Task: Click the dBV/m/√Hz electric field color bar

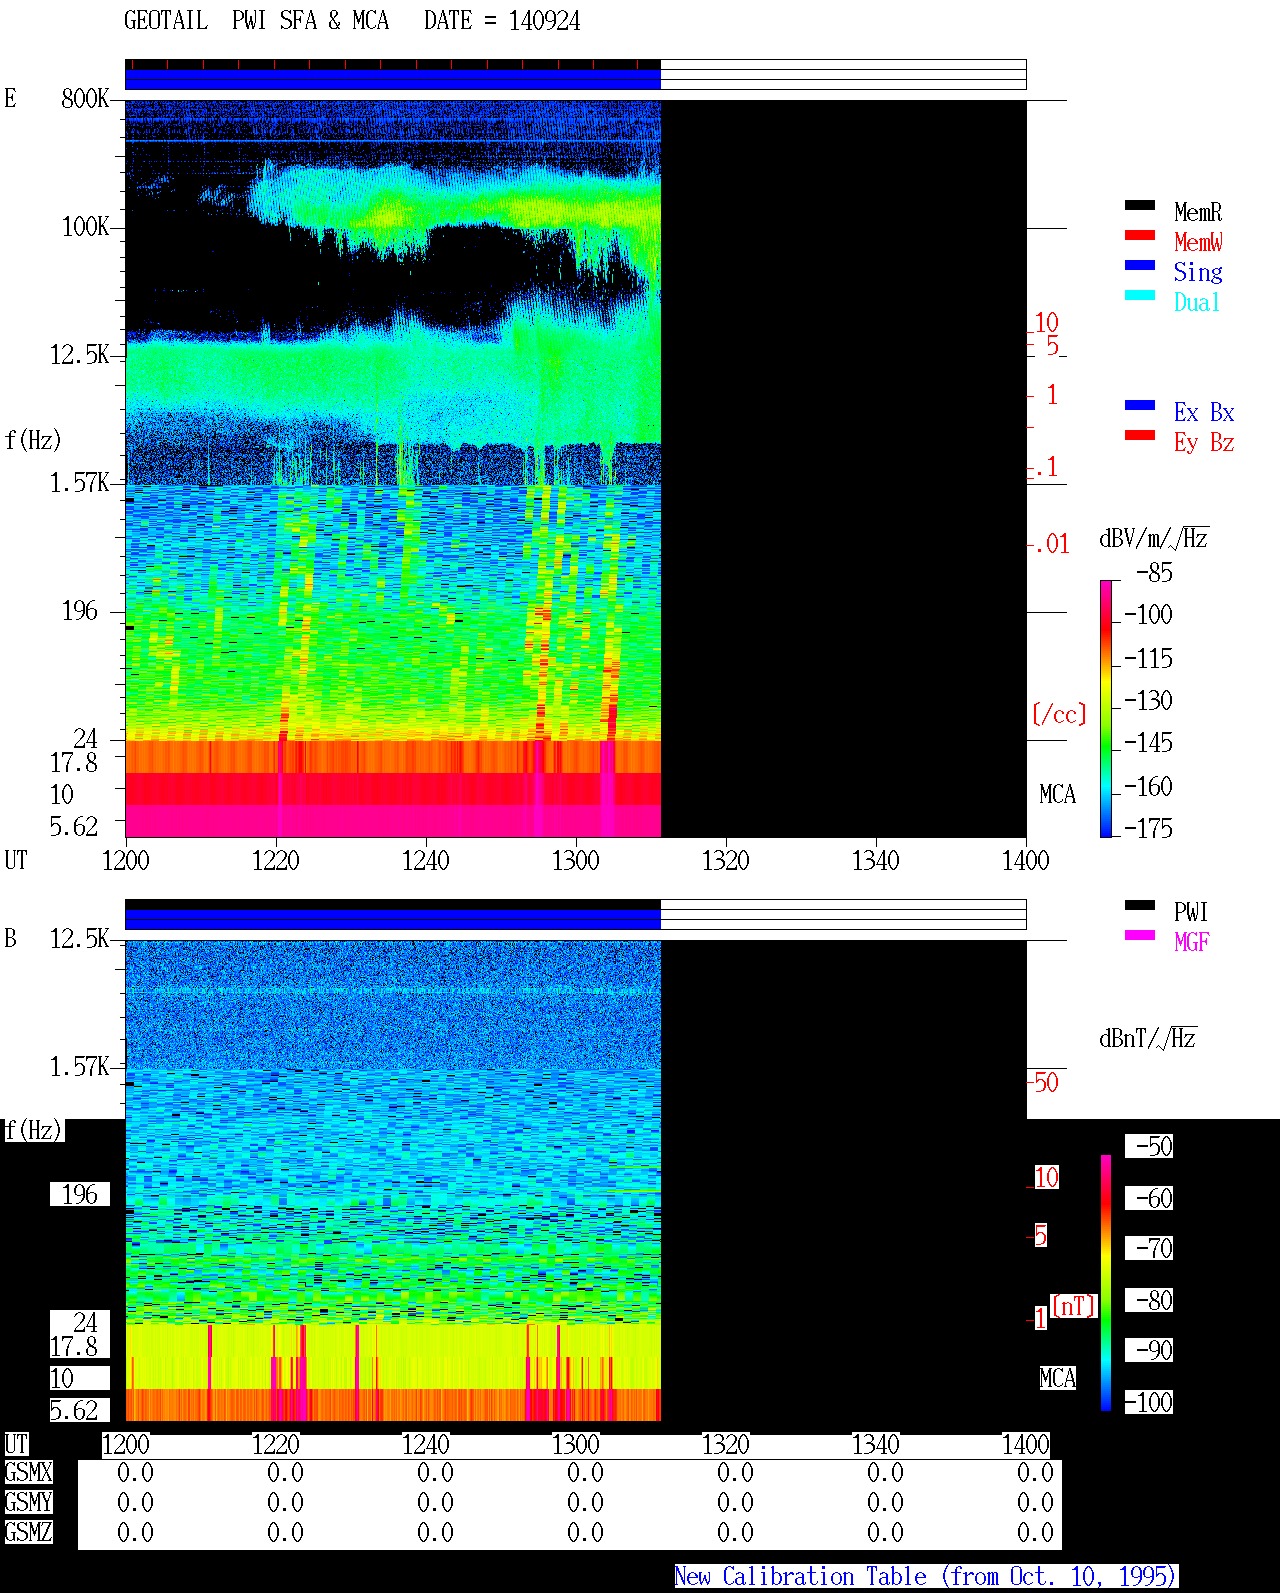Action: pos(1106,708)
